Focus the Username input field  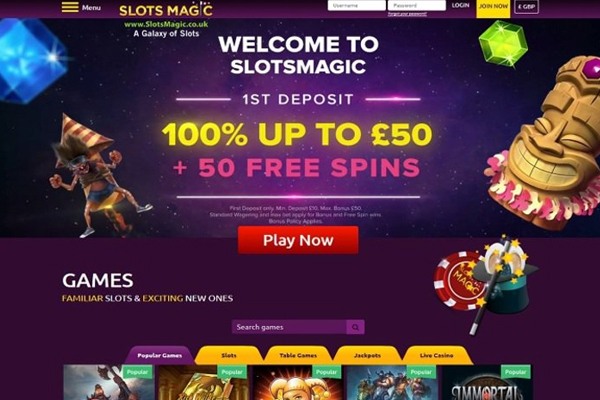point(357,5)
